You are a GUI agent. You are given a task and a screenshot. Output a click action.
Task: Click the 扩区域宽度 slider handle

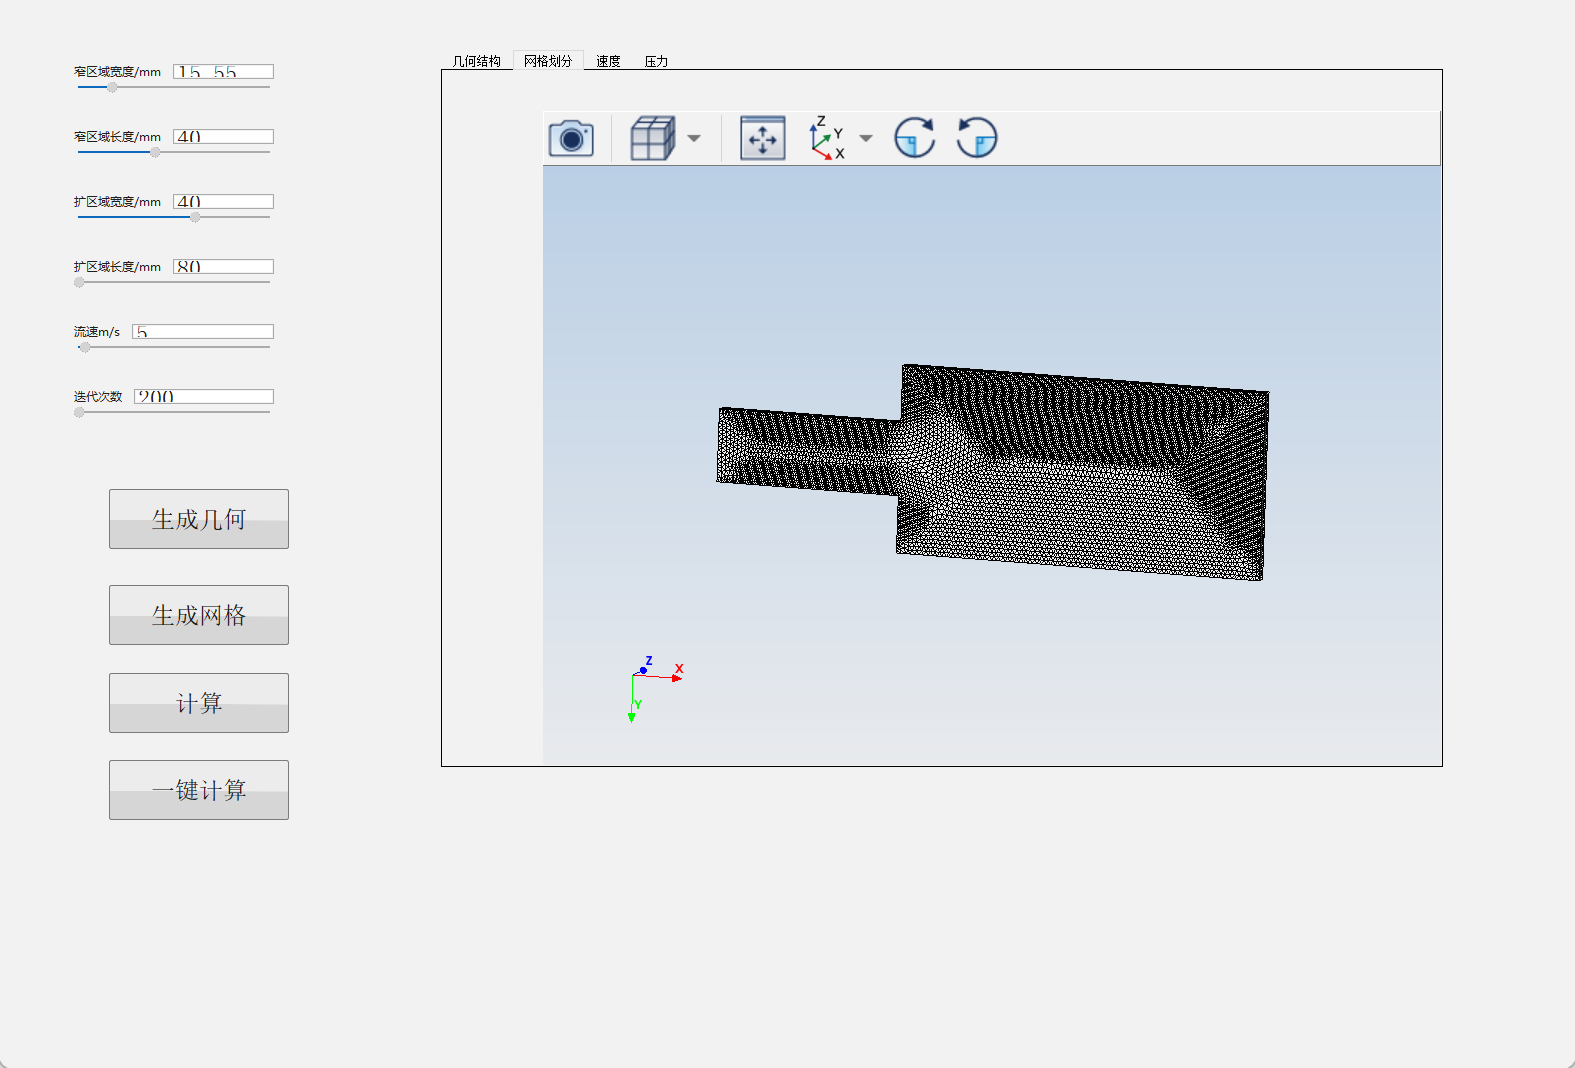pyautogui.click(x=195, y=217)
